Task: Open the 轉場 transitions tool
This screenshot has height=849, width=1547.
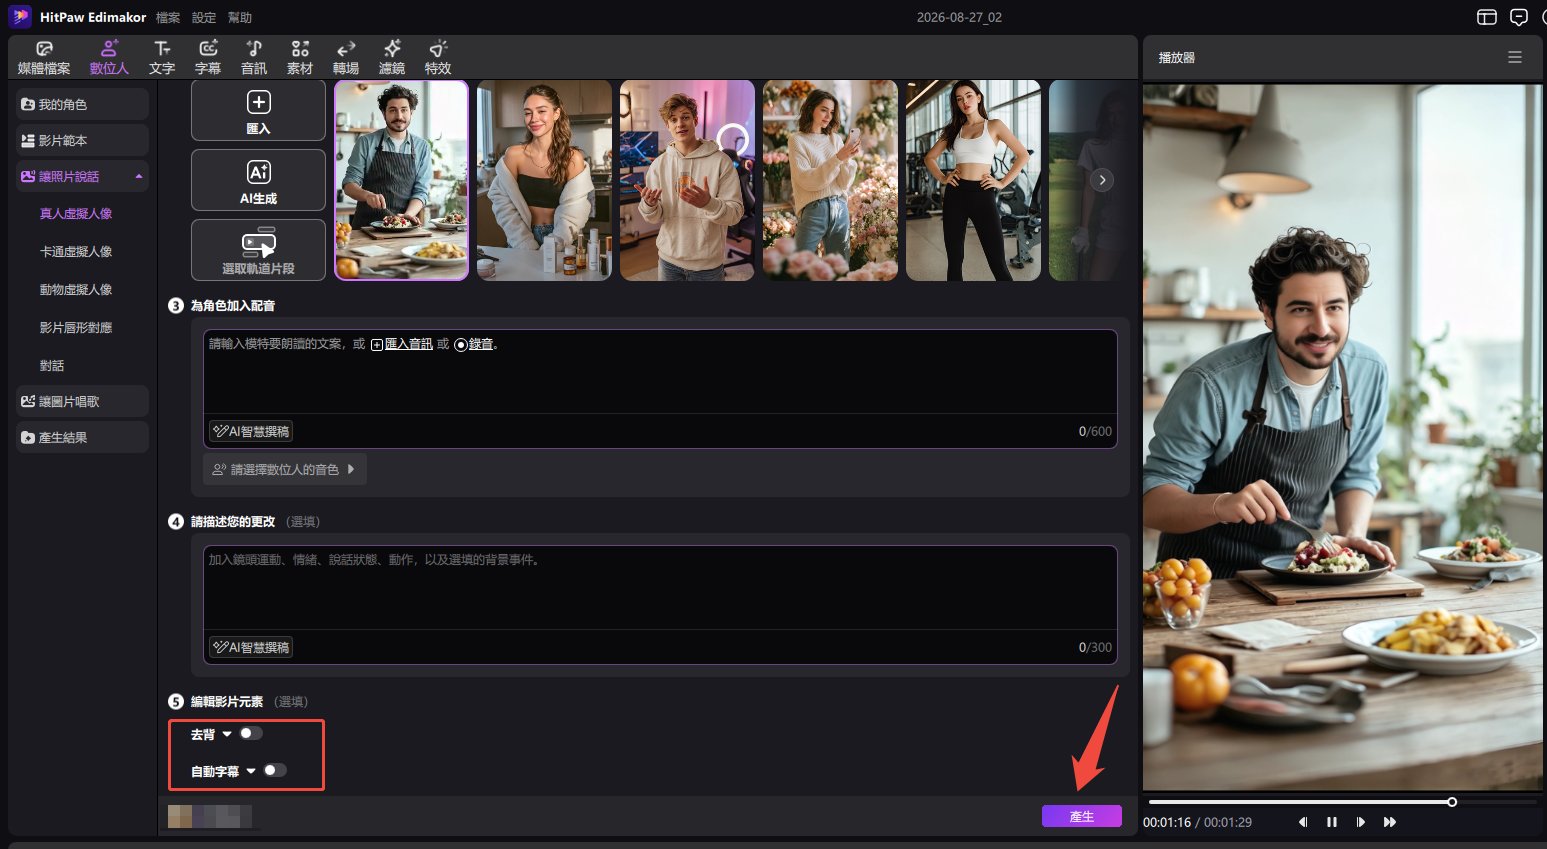Action: tap(346, 58)
